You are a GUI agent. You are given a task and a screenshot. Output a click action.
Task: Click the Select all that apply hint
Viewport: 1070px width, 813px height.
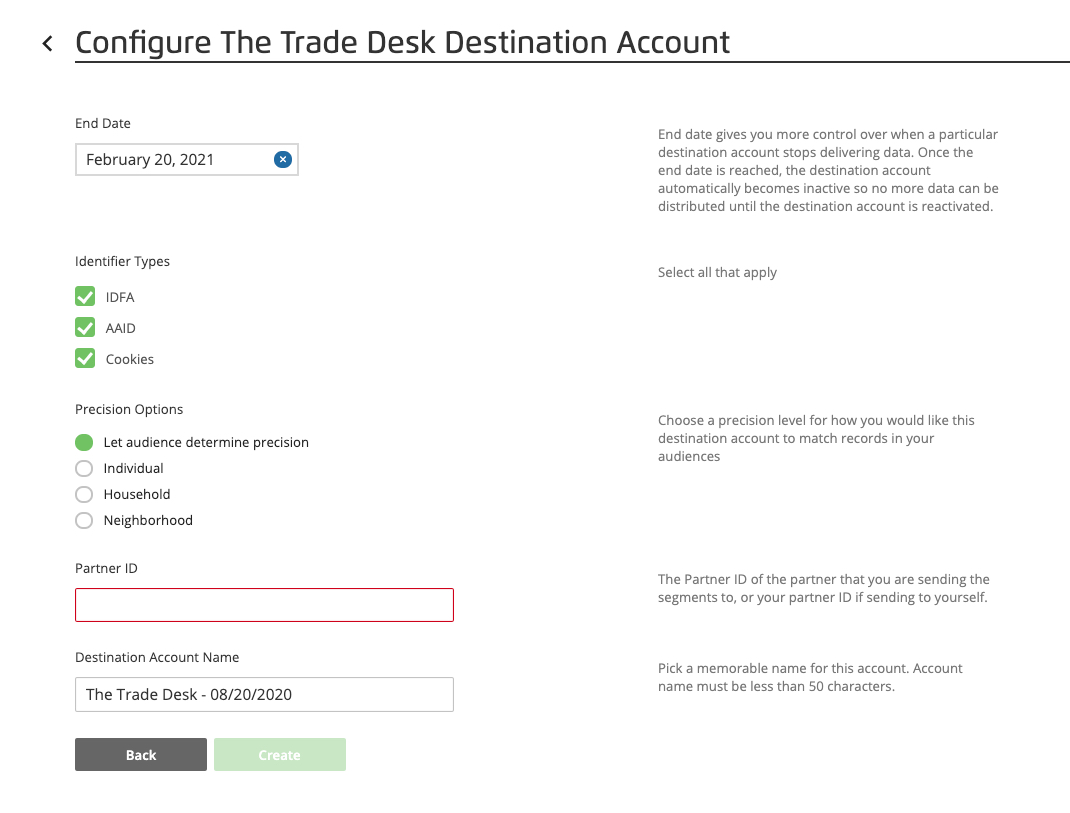[x=717, y=272]
